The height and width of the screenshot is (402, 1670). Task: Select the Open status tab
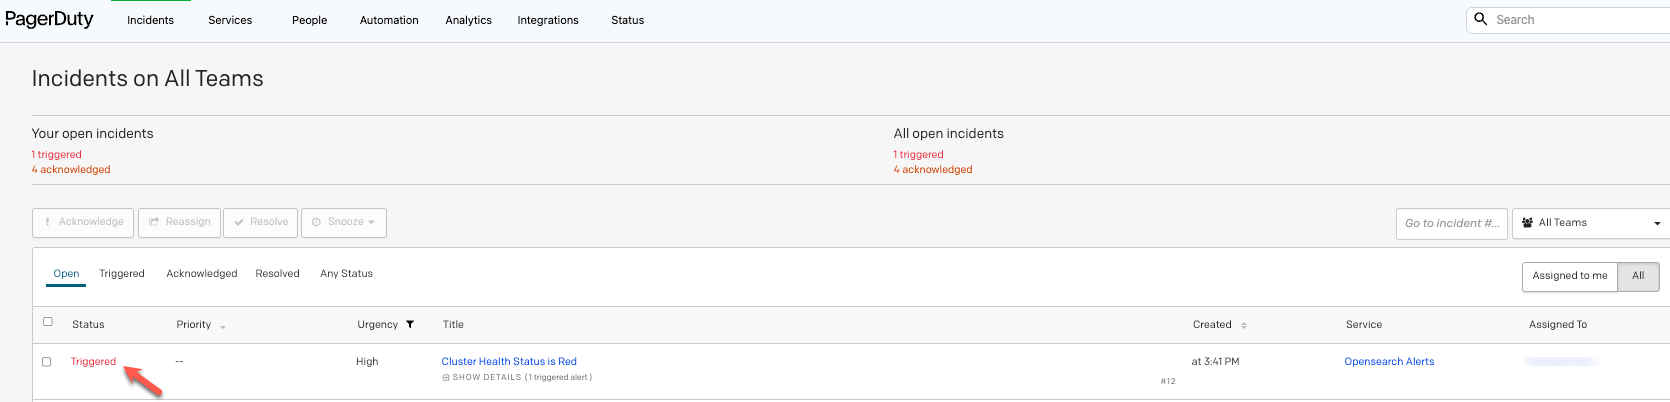[x=66, y=274]
